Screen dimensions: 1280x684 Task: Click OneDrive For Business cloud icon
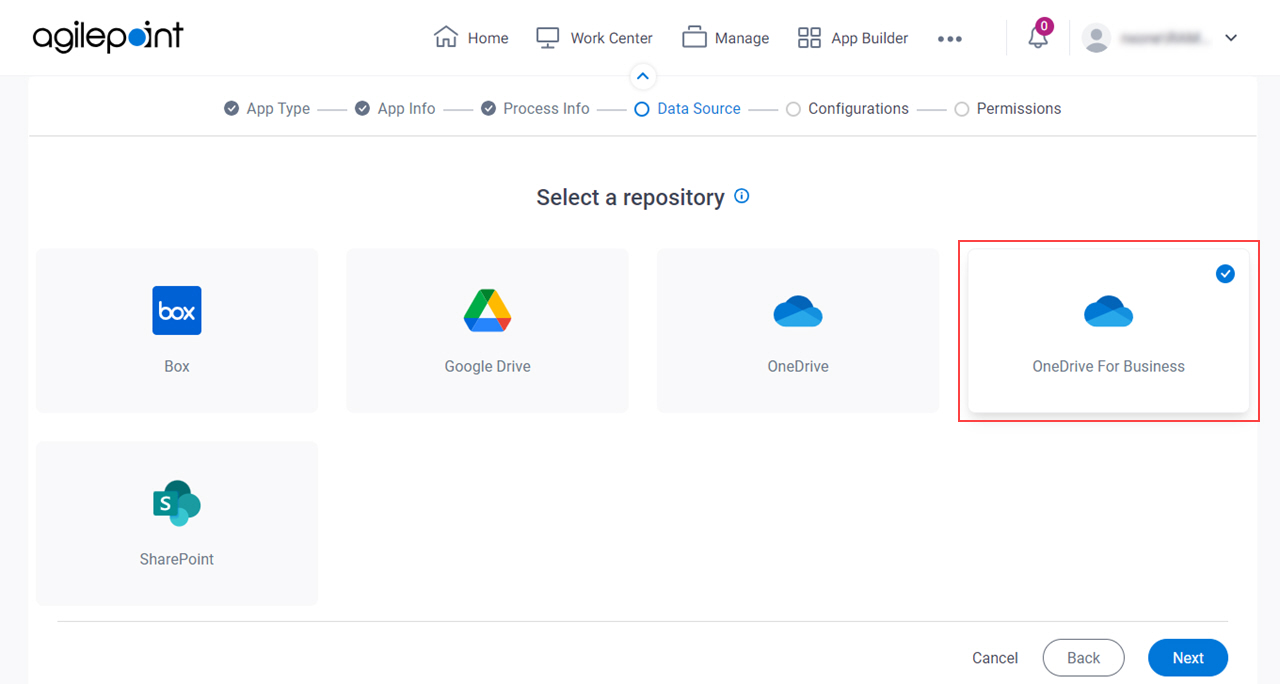1108,311
